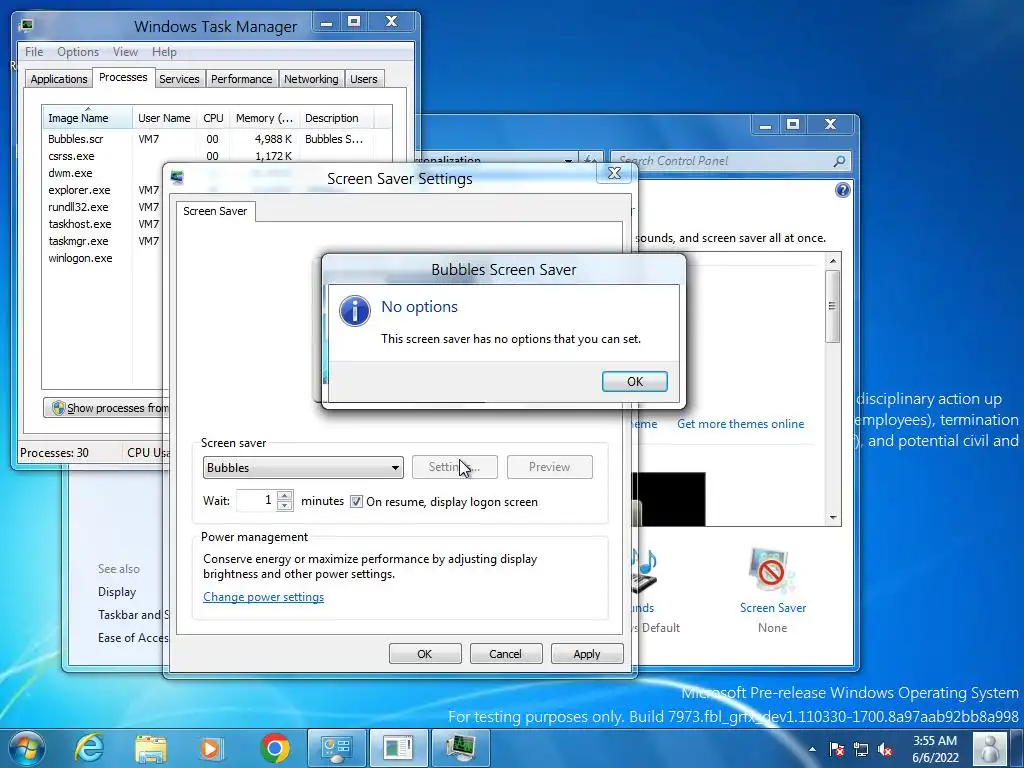Switch to Users tab in Task Manager
Image resolution: width=1024 pixels, height=768 pixels.
tap(363, 79)
